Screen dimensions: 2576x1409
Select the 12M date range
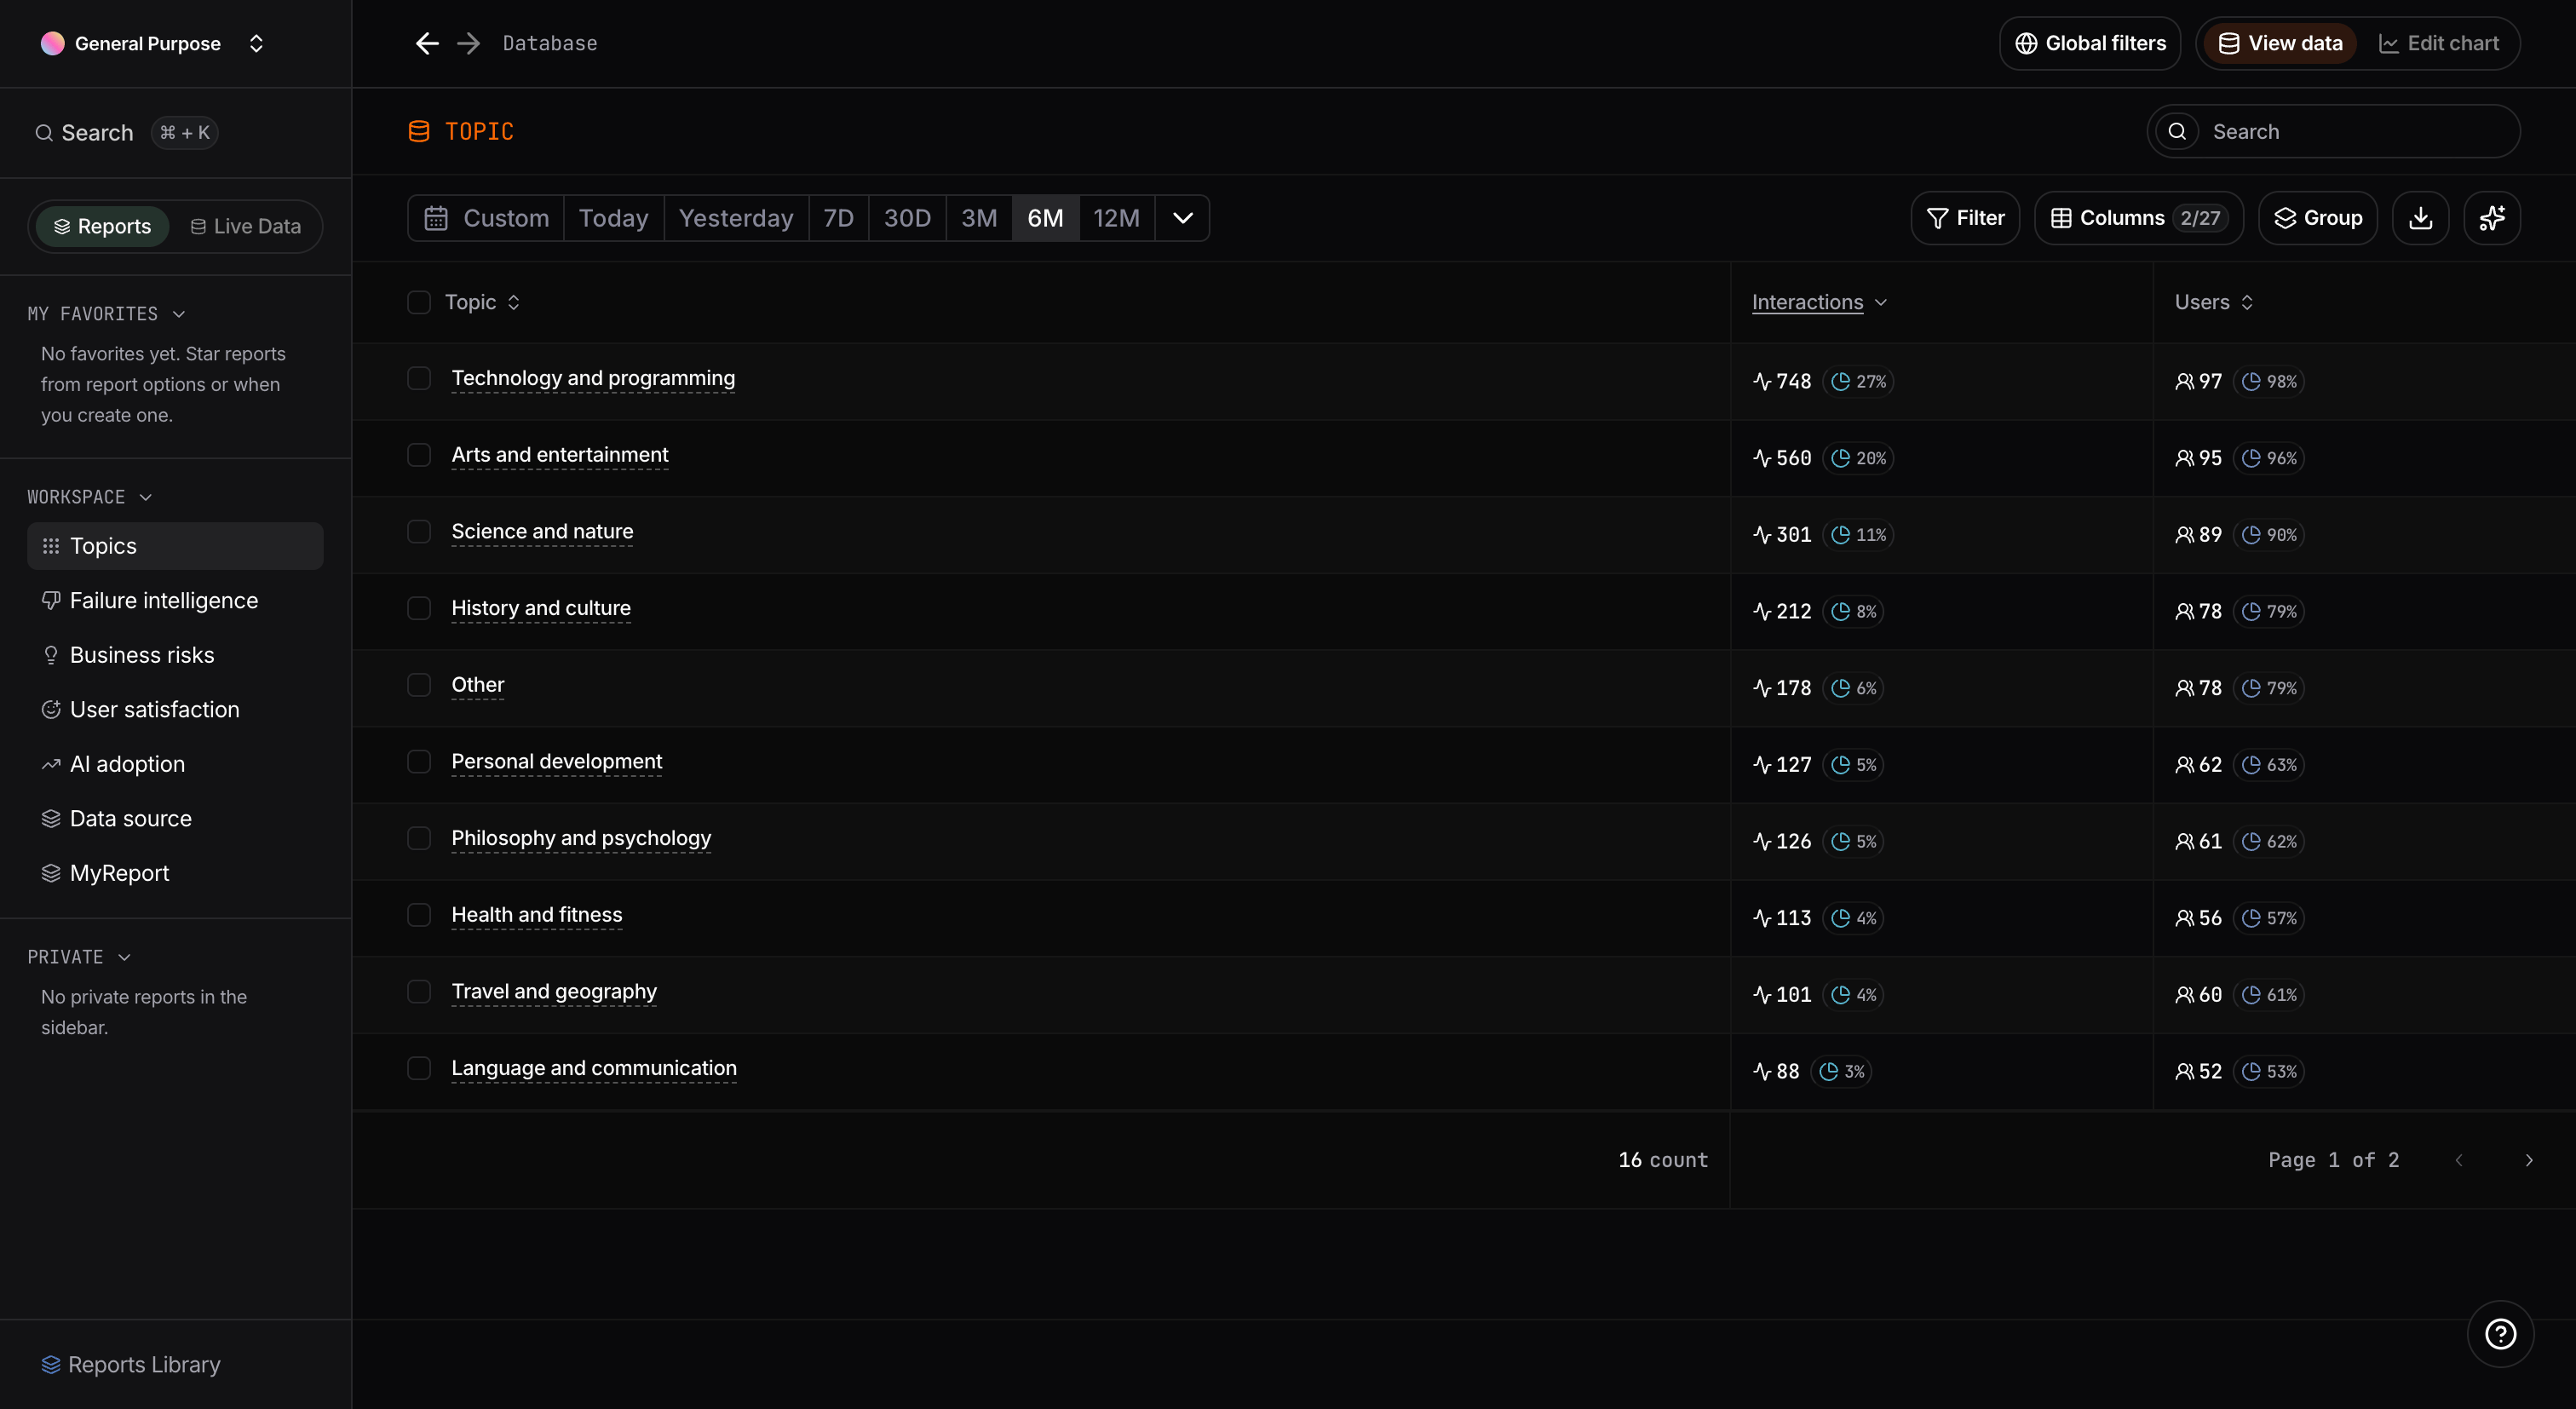pyautogui.click(x=1116, y=218)
